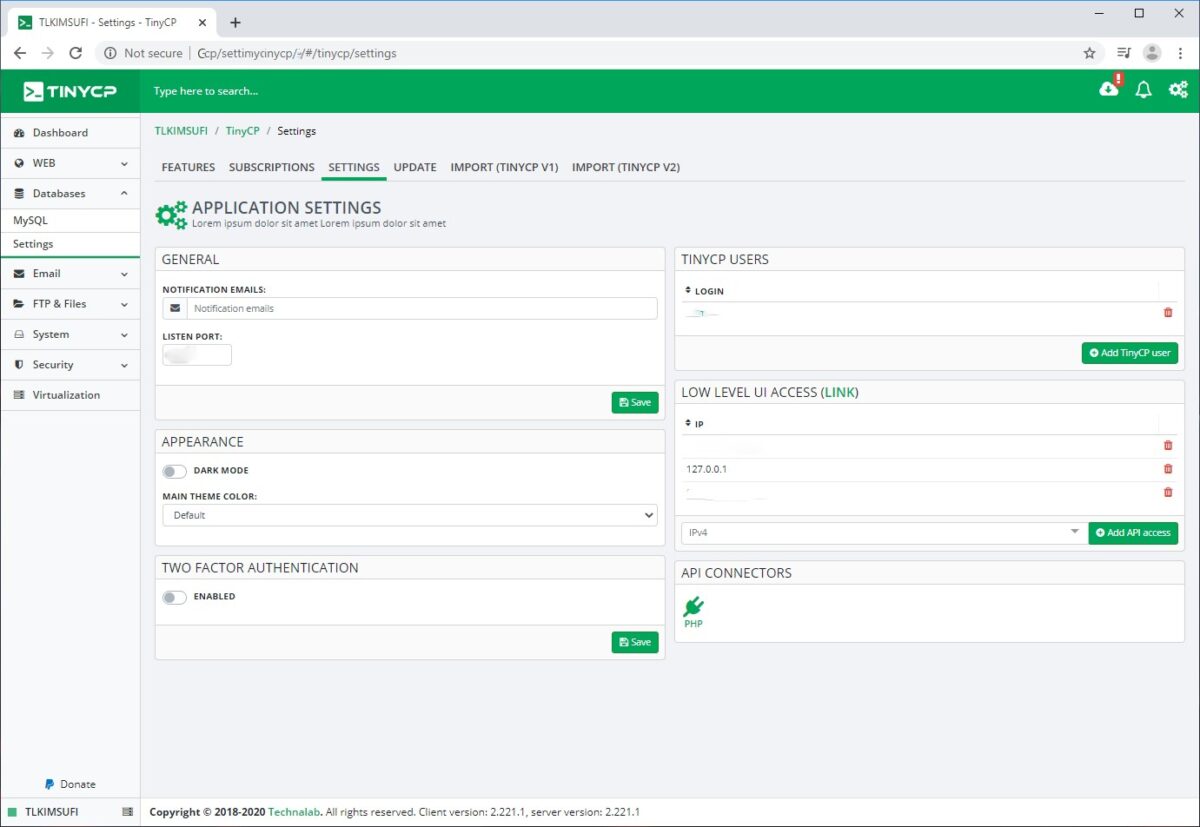Click the TinyCP logo in the header
The height and width of the screenshot is (827, 1200).
(70, 91)
